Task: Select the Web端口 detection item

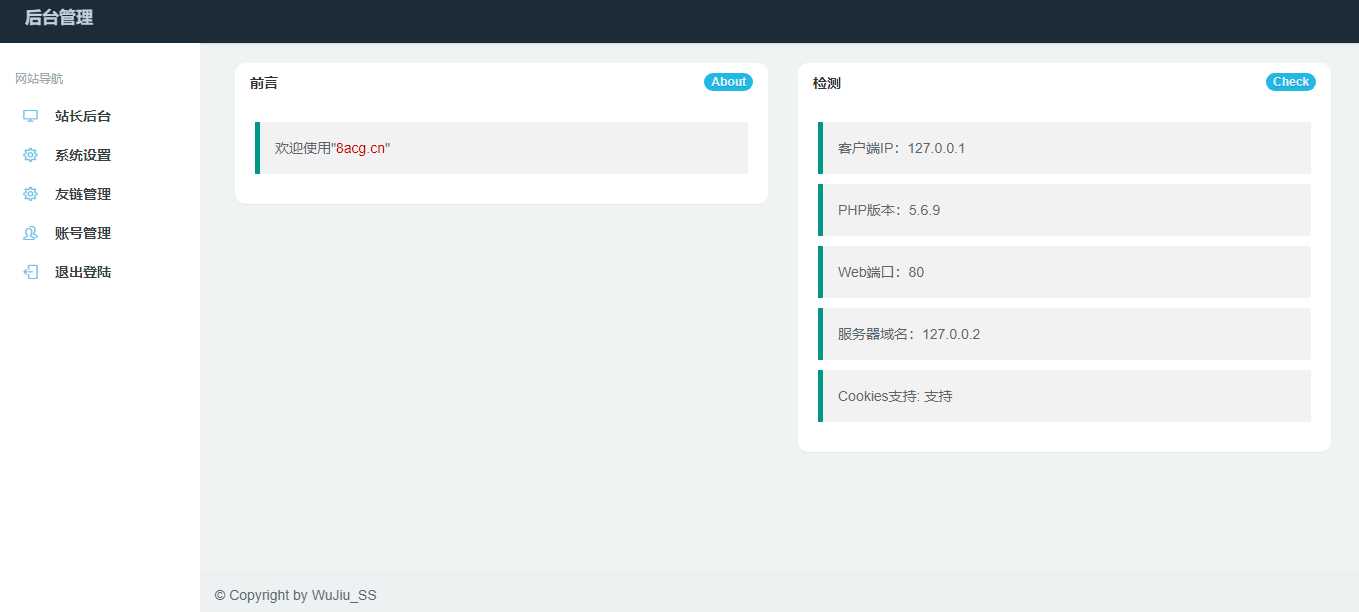Action: [1064, 272]
